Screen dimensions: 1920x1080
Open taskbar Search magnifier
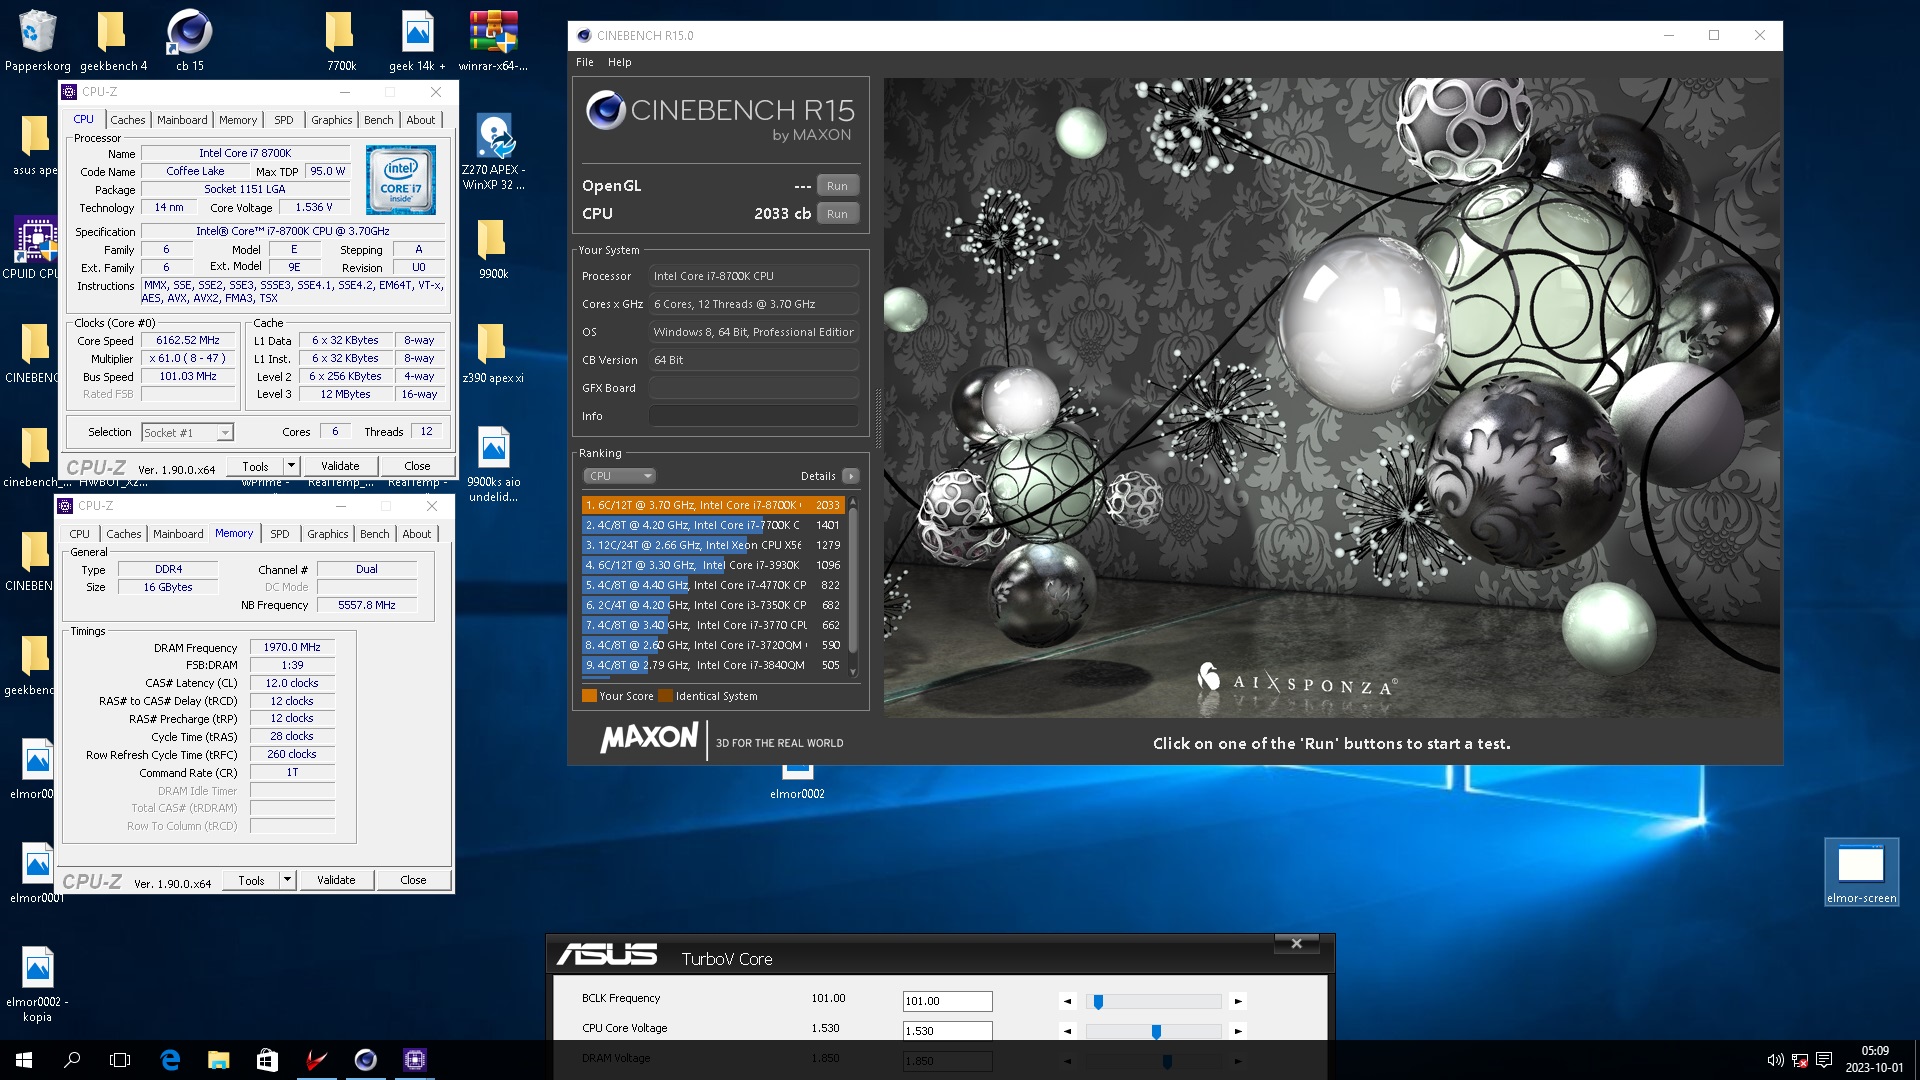[x=72, y=1060]
